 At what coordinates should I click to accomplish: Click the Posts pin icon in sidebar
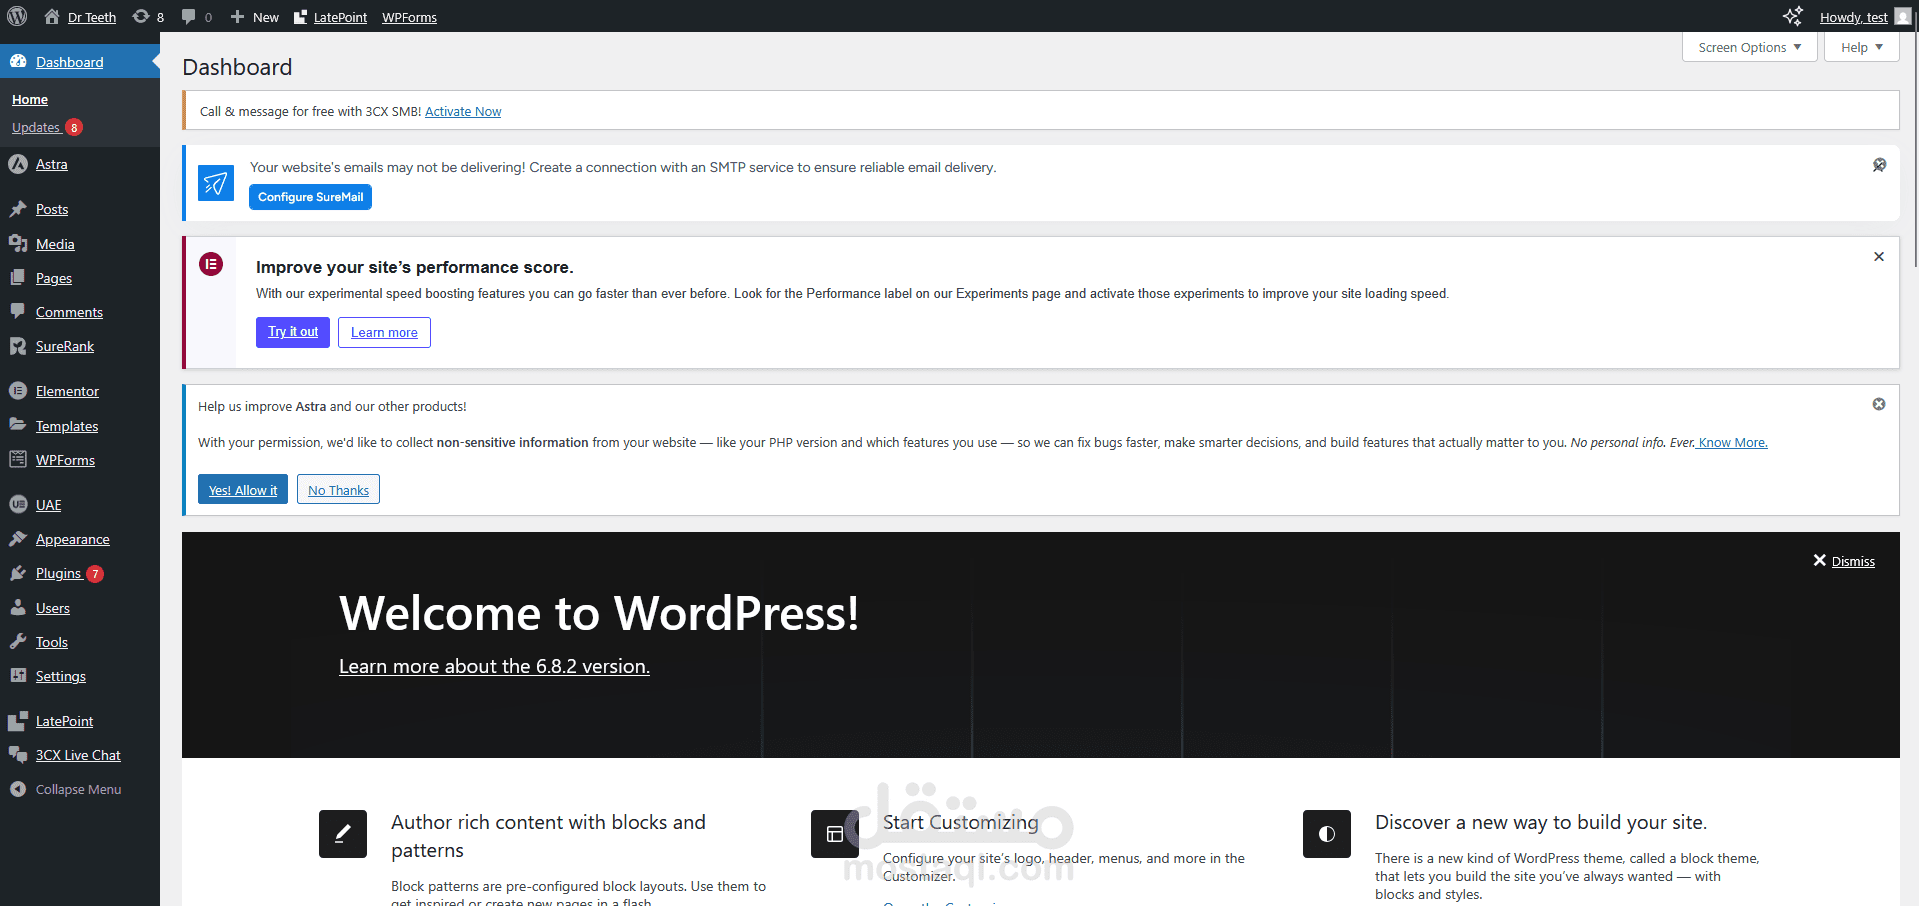18,209
